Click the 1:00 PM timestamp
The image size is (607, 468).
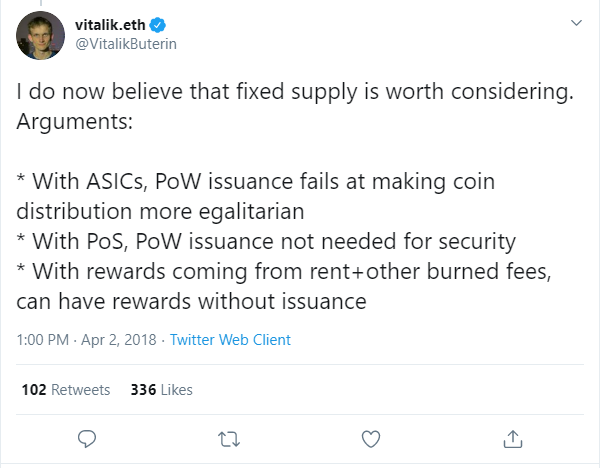point(43,340)
